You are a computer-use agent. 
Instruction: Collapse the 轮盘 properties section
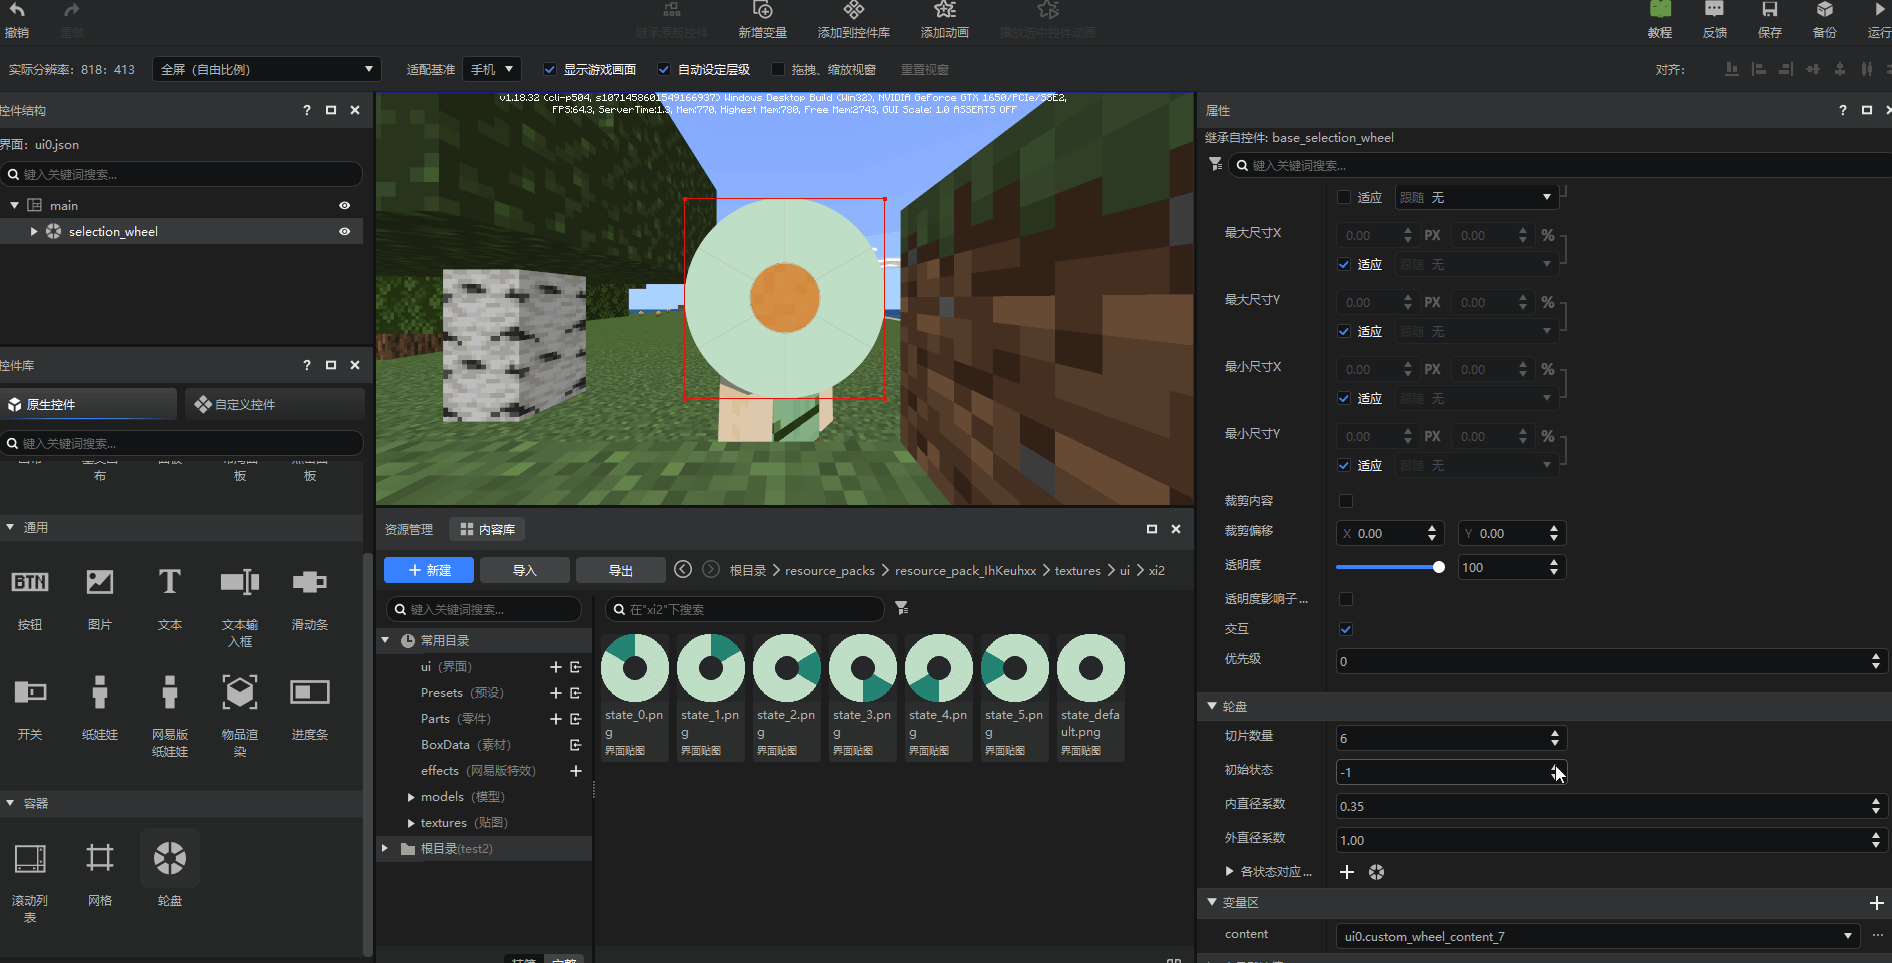[1212, 706]
